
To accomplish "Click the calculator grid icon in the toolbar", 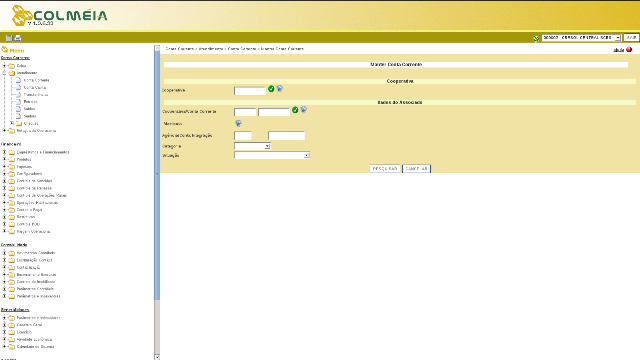I will click(9, 38).
